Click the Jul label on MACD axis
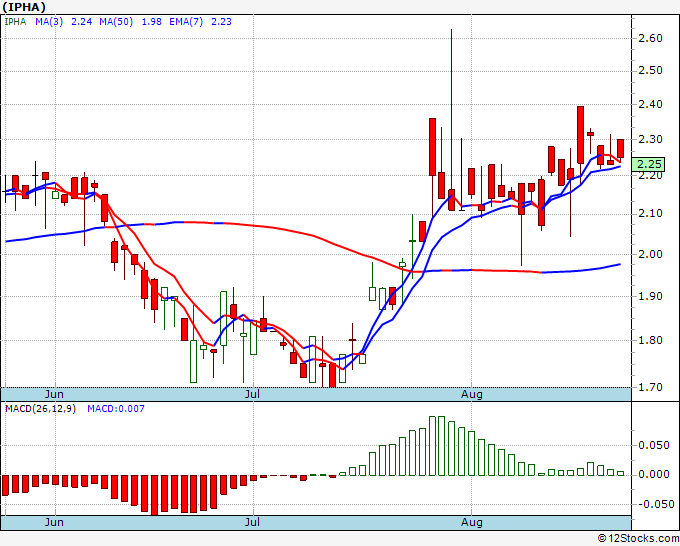680x546 pixels. coord(252,522)
